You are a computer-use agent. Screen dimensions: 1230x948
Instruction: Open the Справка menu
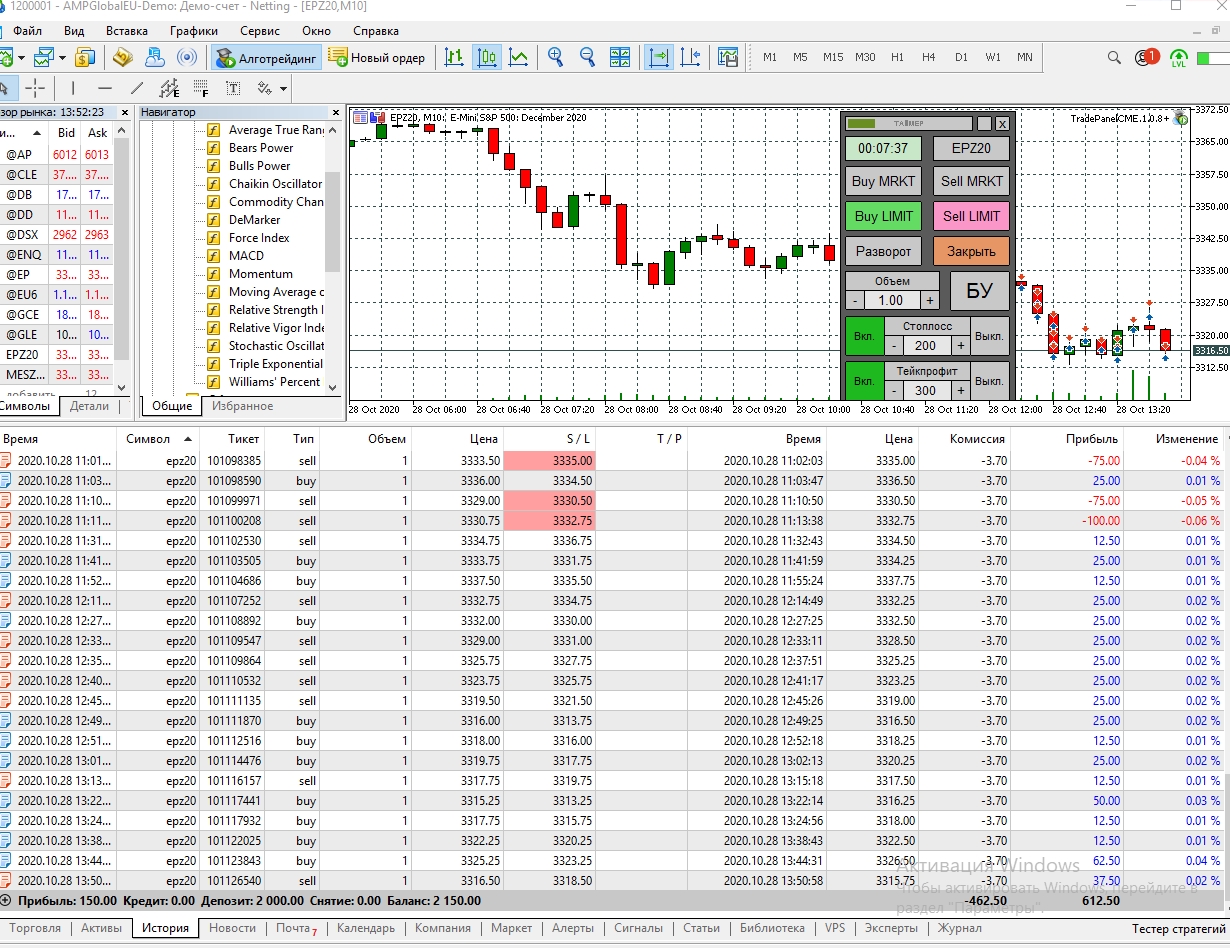376,31
